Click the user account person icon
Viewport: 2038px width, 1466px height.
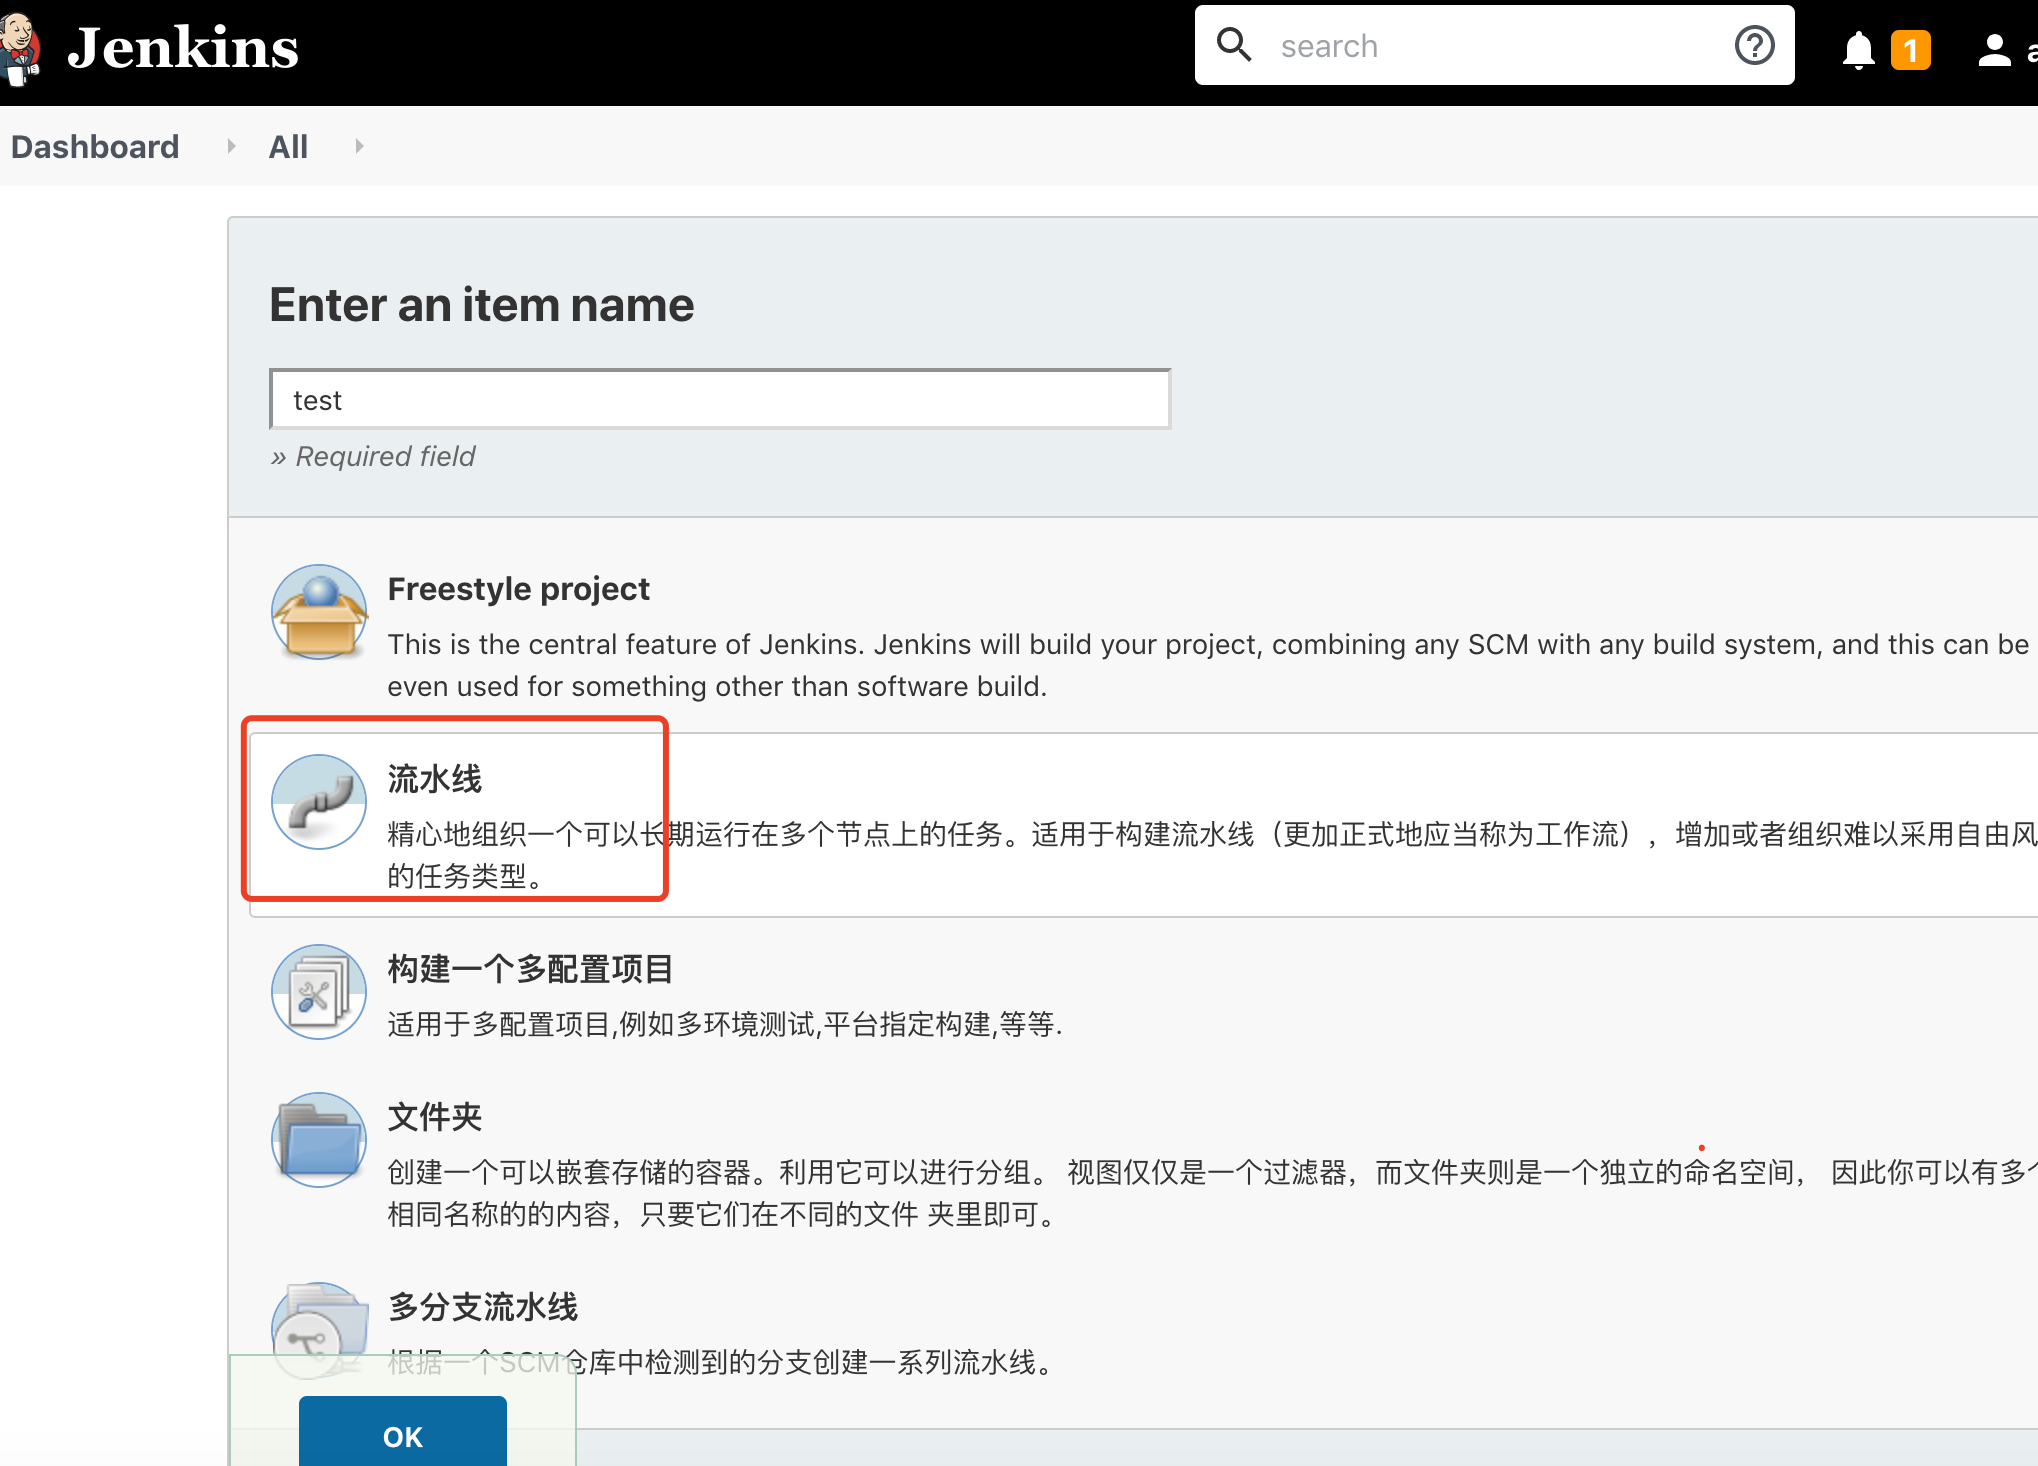tap(1994, 49)
